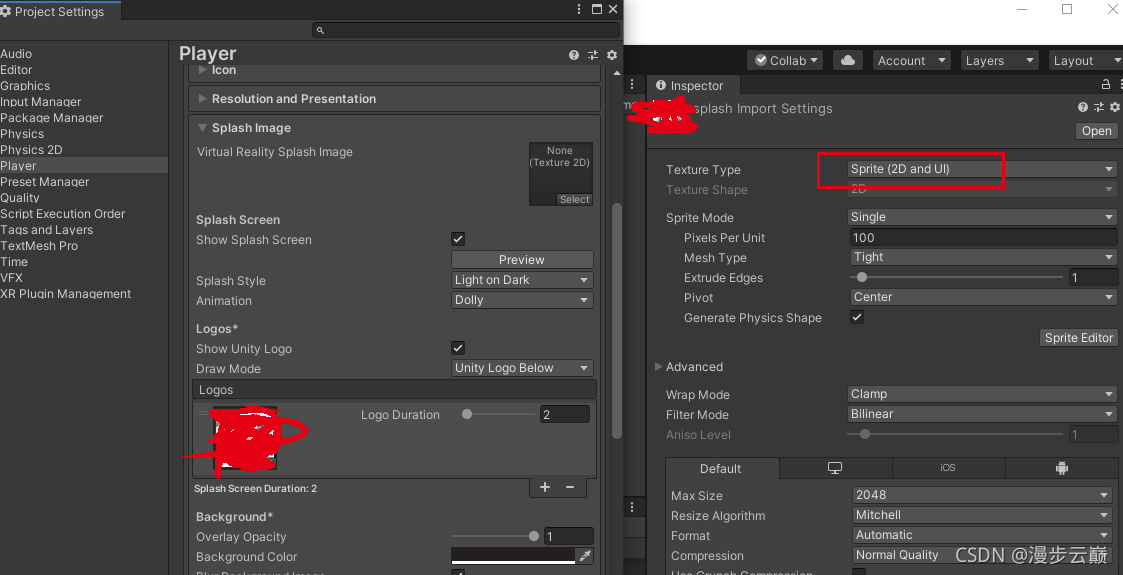
Task: Click the Pixels Per Unit field
Action: coord(982,237)
